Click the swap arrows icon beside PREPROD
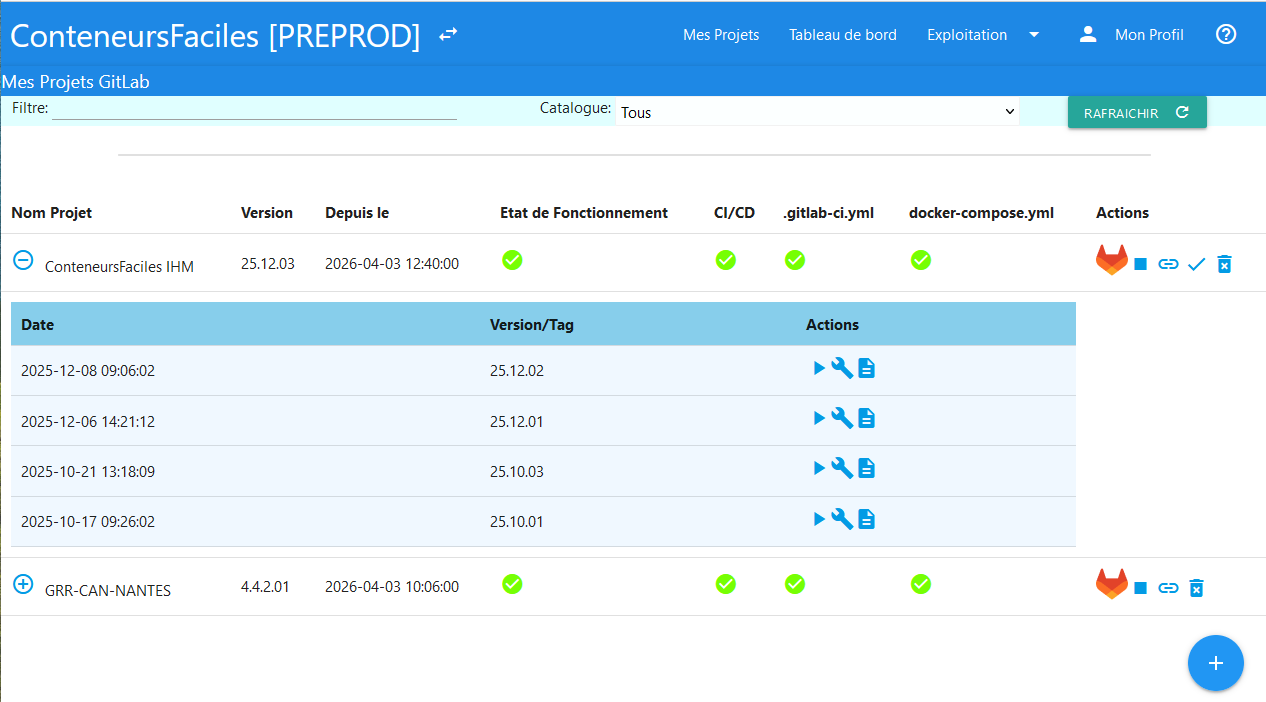The image size is (1266, 702). pyautogui.click(x=448, y=35)
